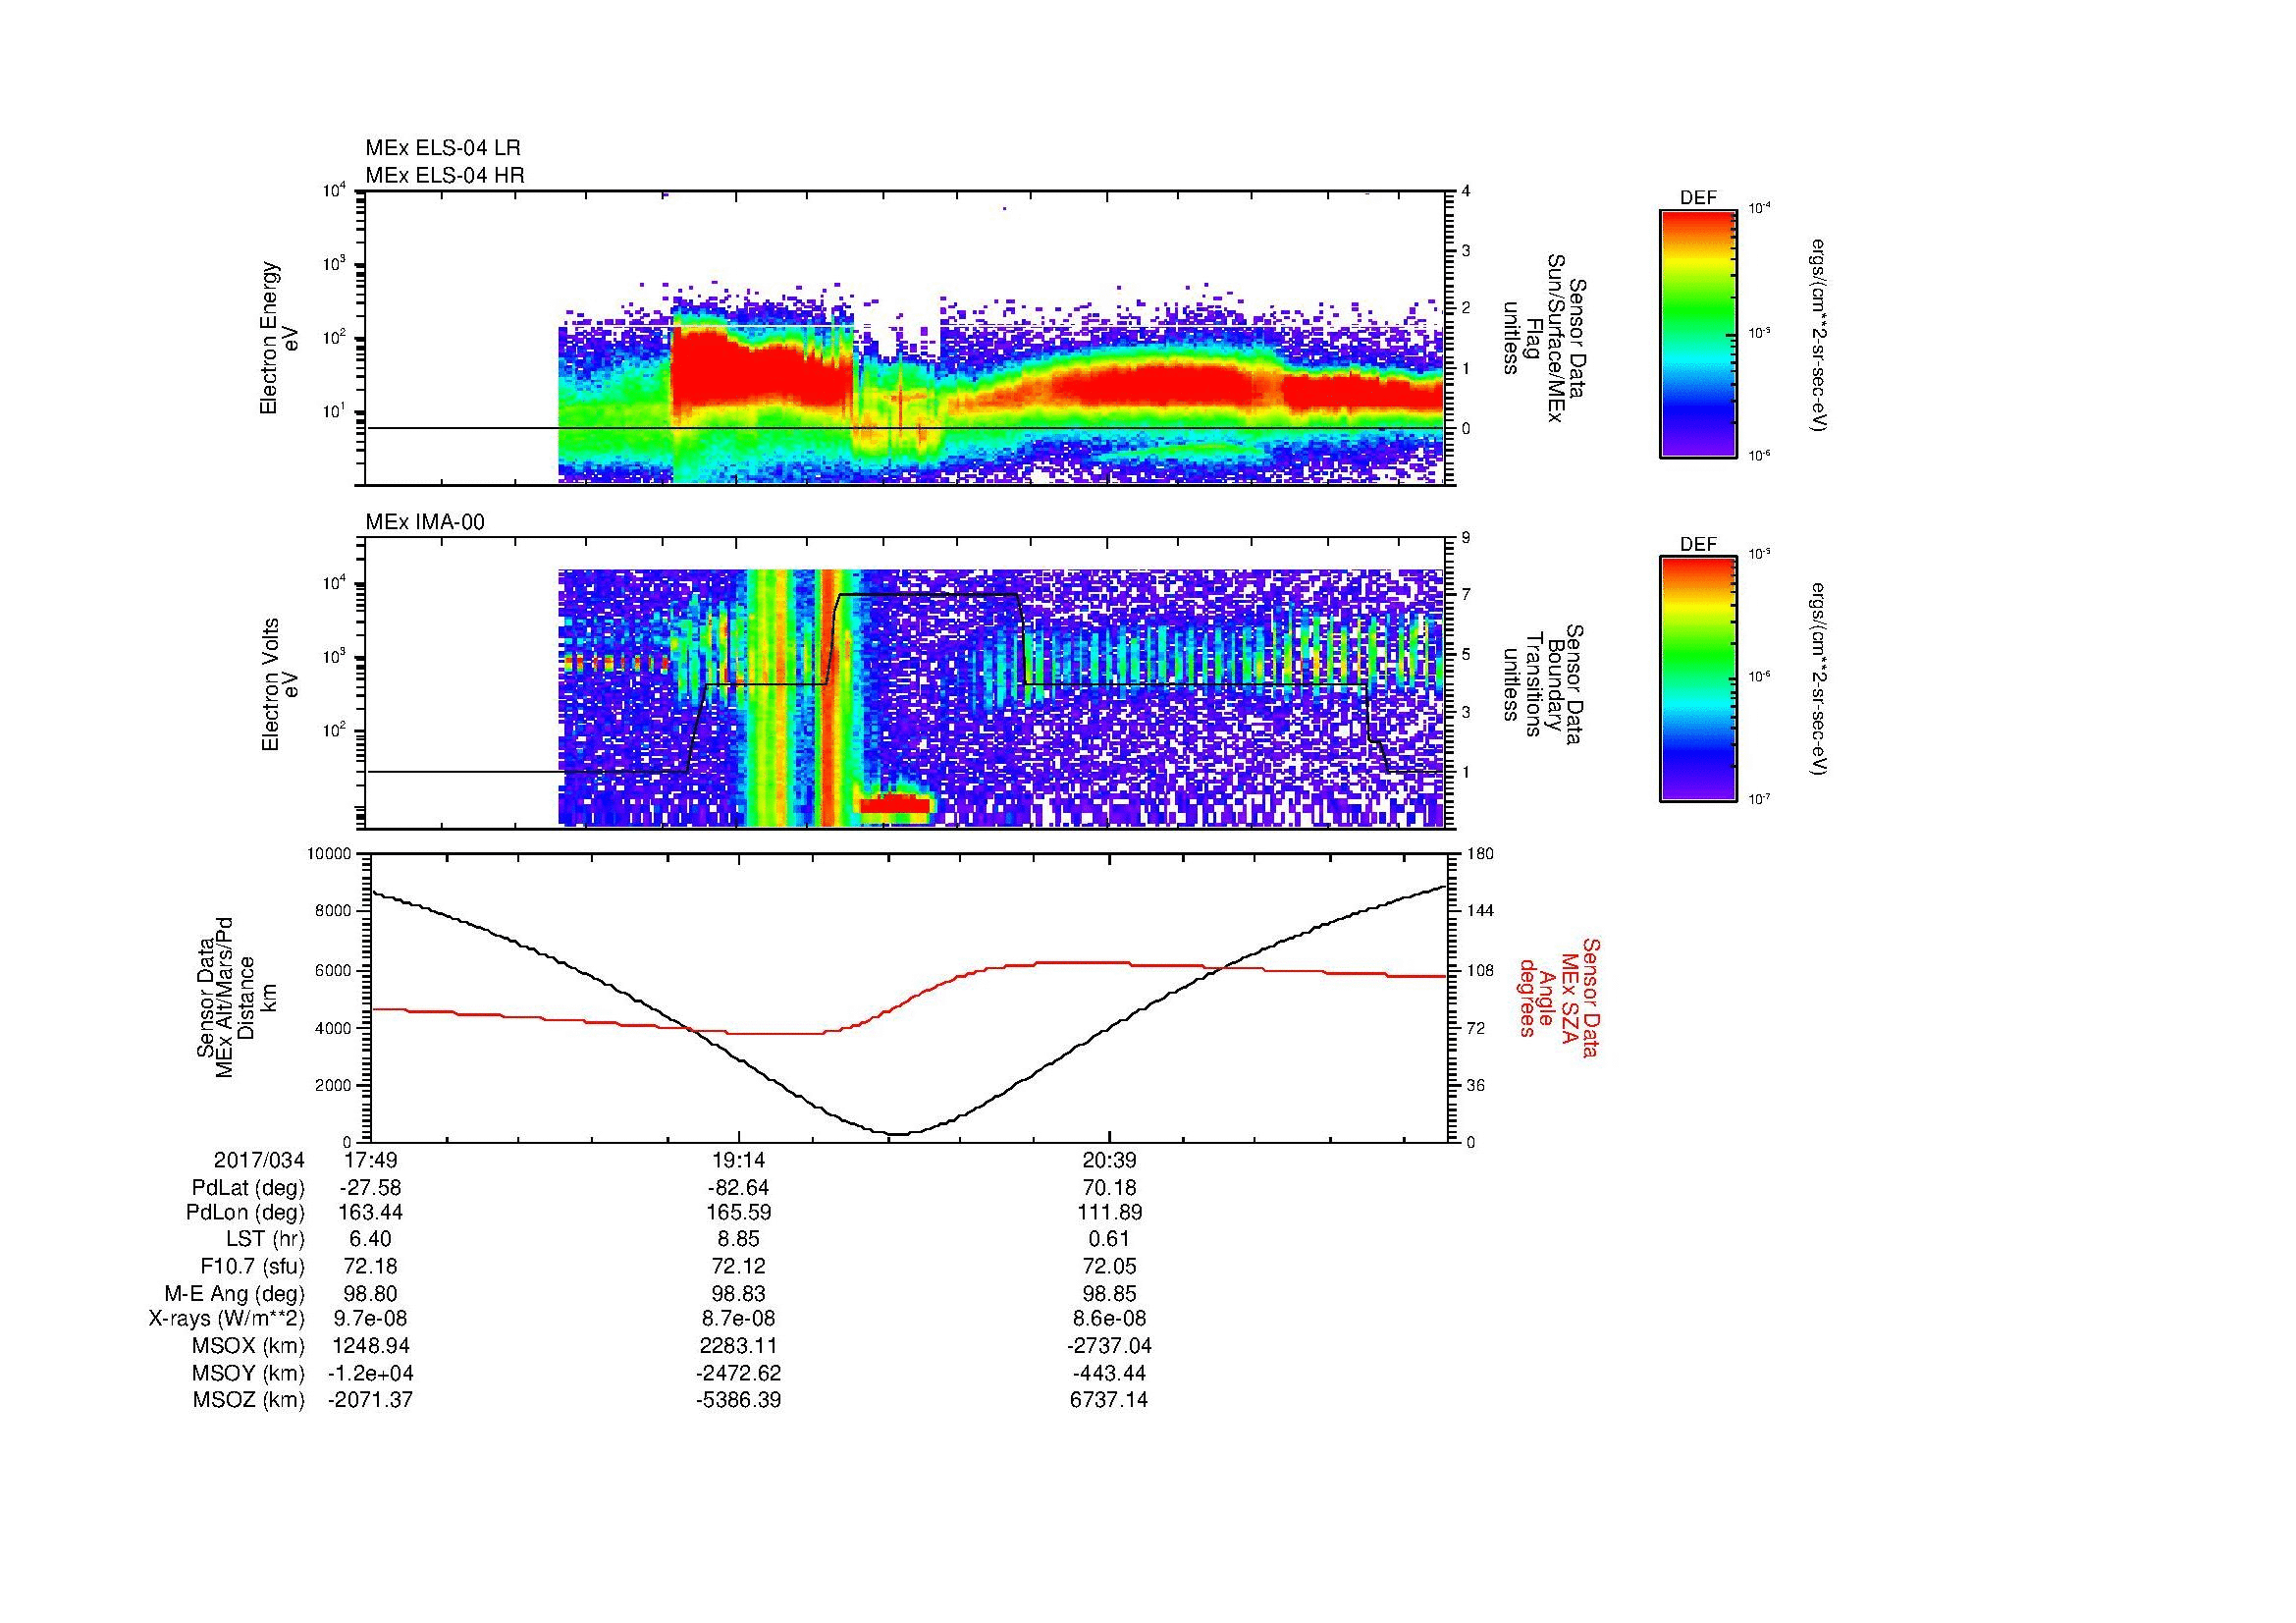
Task: Click the '17:49' time tick label
Action: click(370, 1161)
